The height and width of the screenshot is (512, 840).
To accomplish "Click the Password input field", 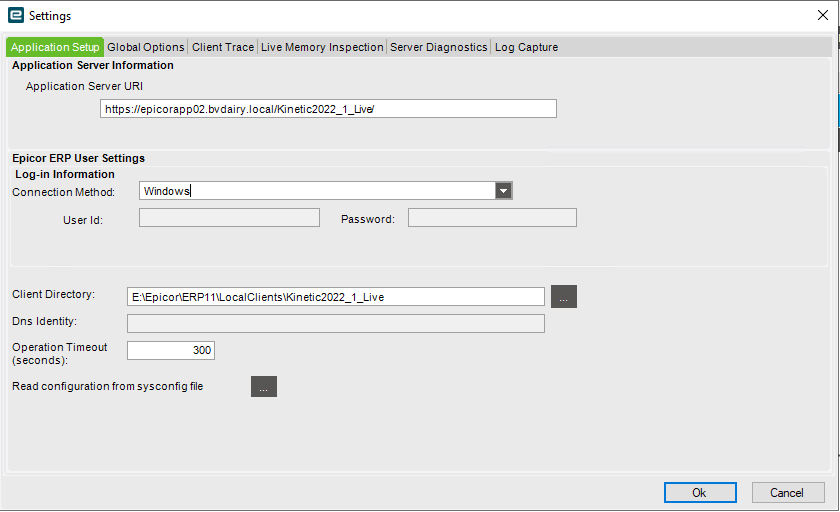I will pos(492,217).
